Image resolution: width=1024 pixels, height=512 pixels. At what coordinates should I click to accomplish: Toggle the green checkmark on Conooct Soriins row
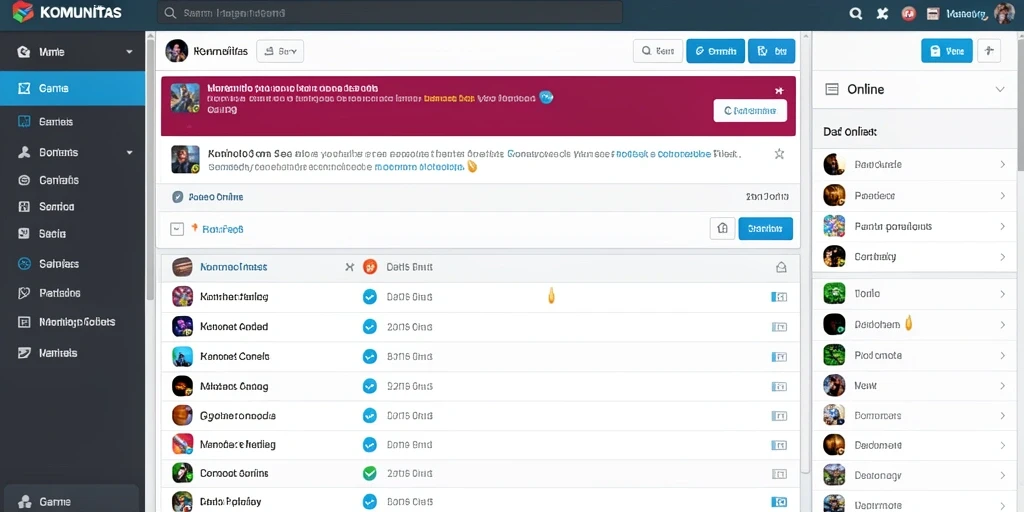(x=370, y=473)
